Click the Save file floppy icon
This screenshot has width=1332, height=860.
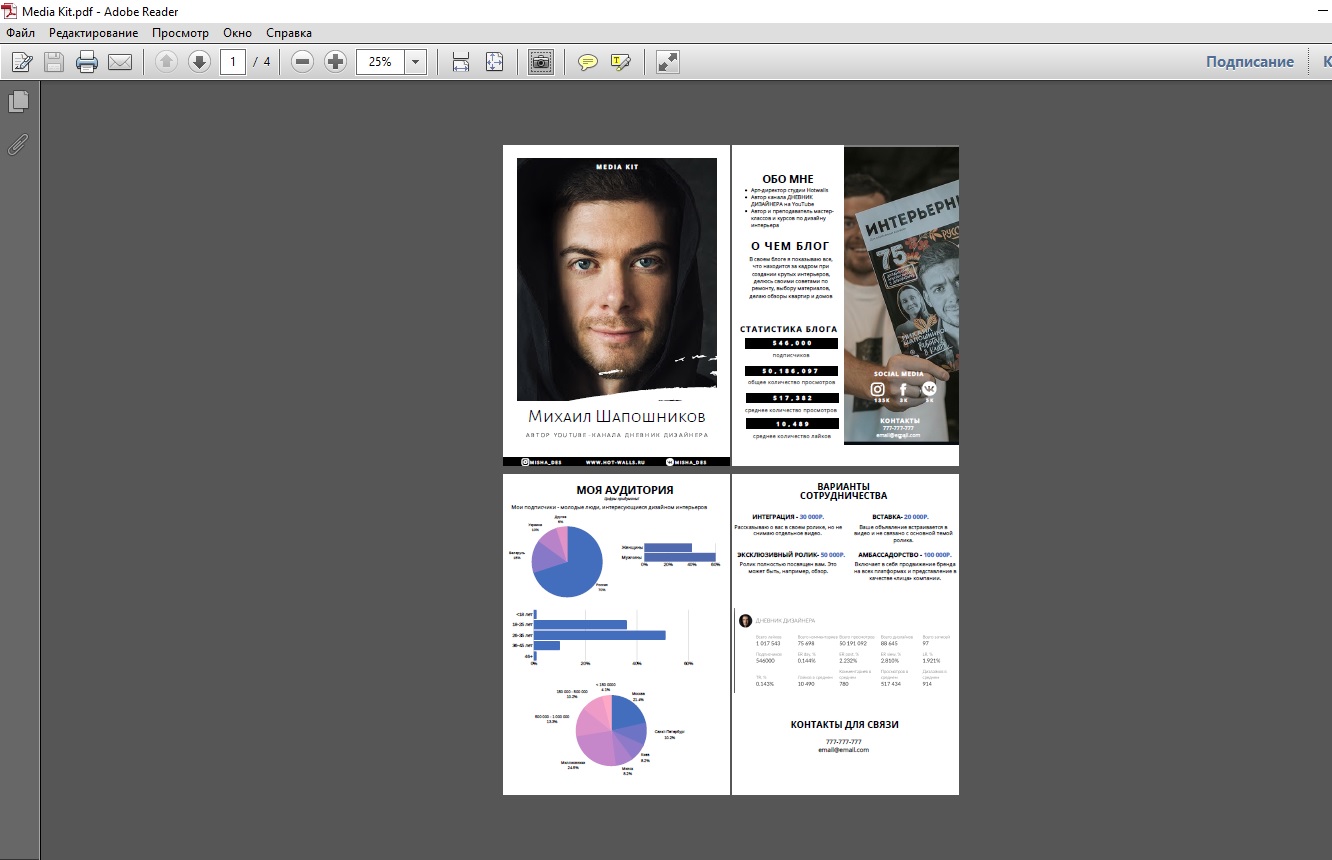tap(54, 62)
